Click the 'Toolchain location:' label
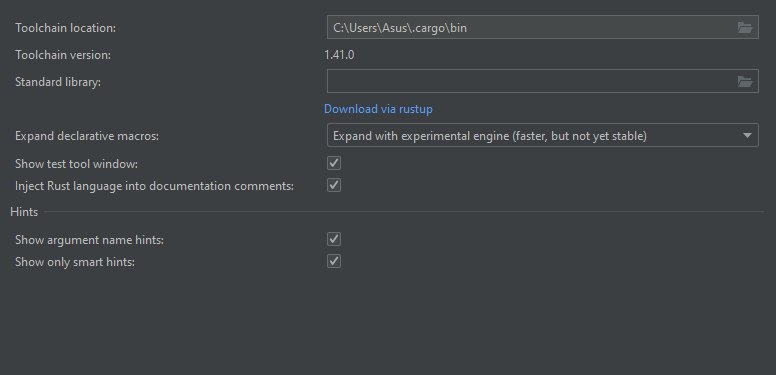 [65, 28]
